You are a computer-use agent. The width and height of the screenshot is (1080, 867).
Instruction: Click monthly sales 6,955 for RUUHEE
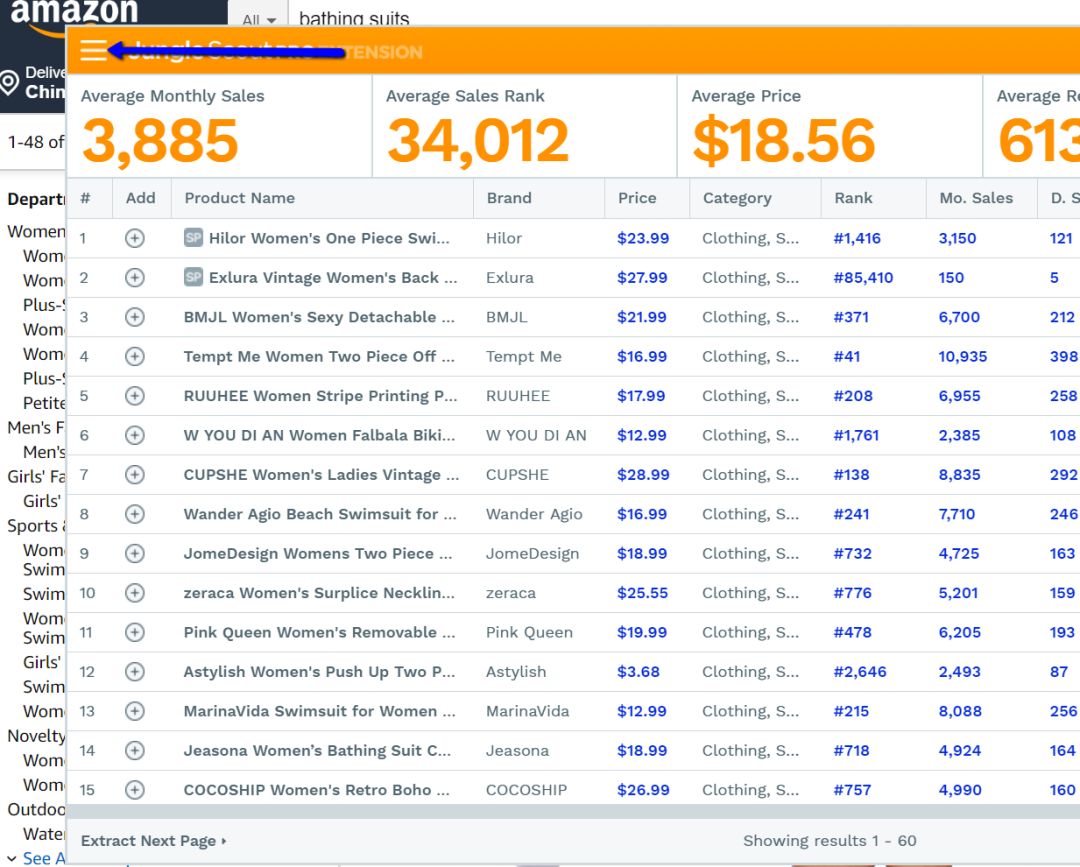(x=959, y=396)
